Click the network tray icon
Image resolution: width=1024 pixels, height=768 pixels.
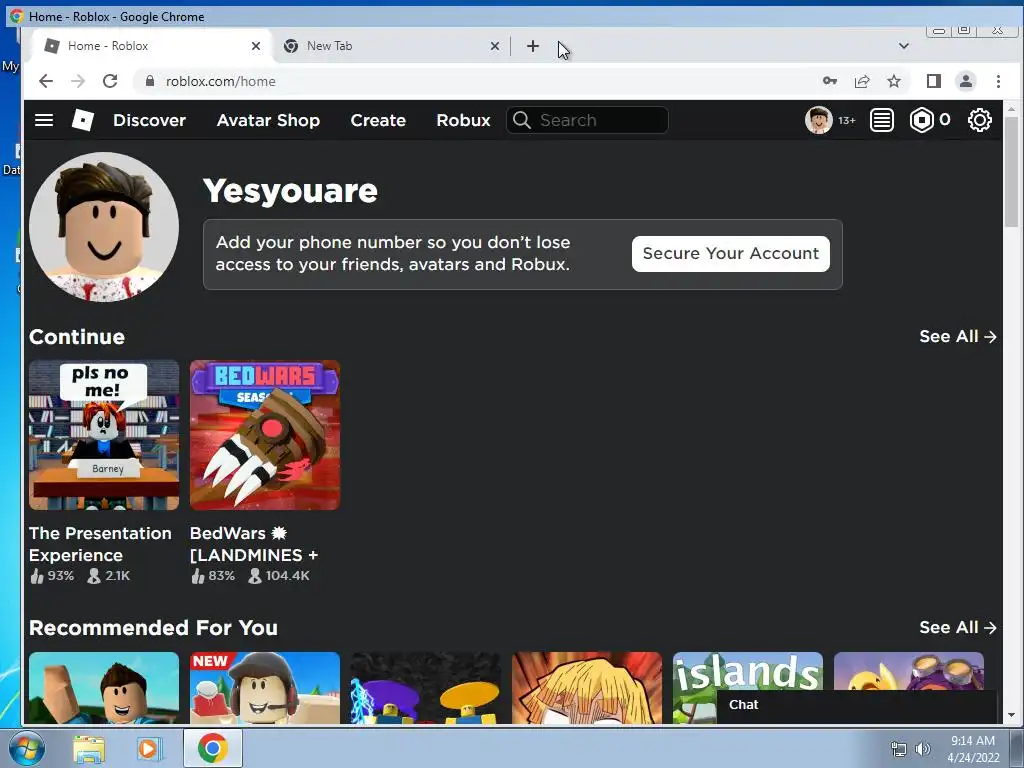[x=899, y=749]
